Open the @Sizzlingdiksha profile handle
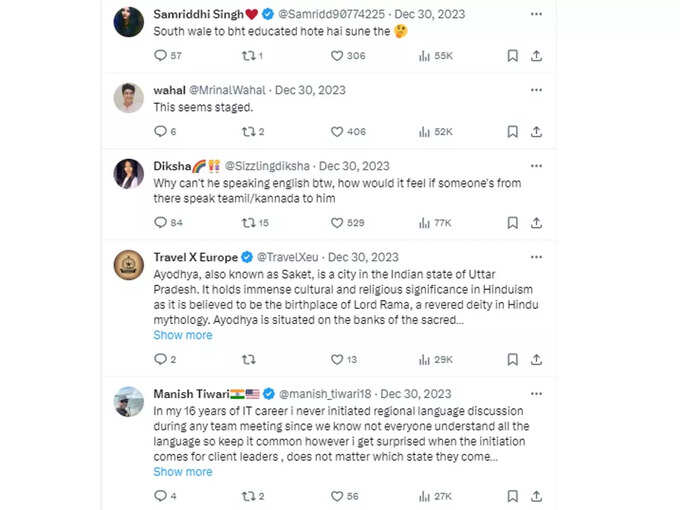This screenshot has height=510, width=680. coord(267,166)
